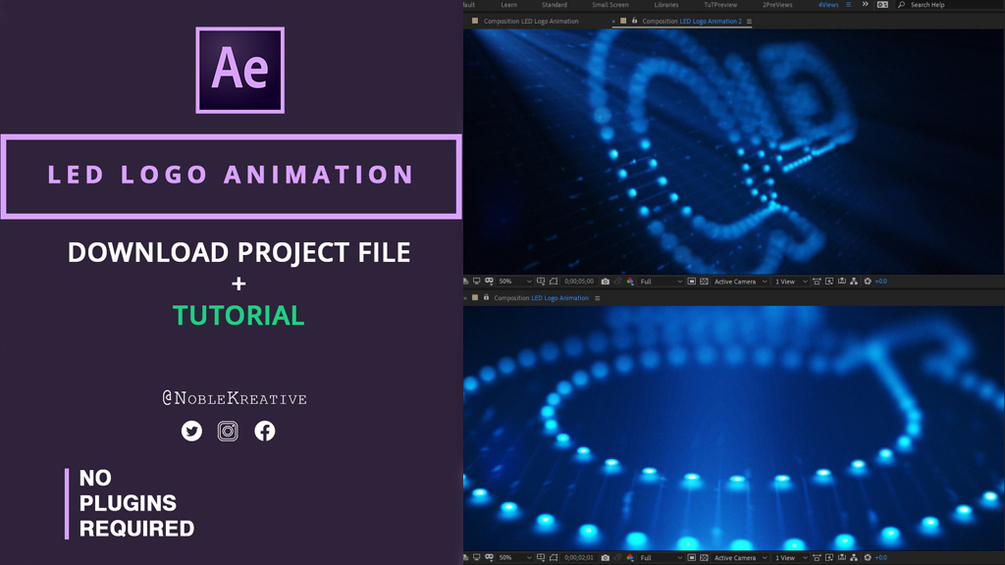Screen dimensions: 1005x565
Task: Open composition flowchart icon in upper viewer toolbar
Action: point(854,281)
